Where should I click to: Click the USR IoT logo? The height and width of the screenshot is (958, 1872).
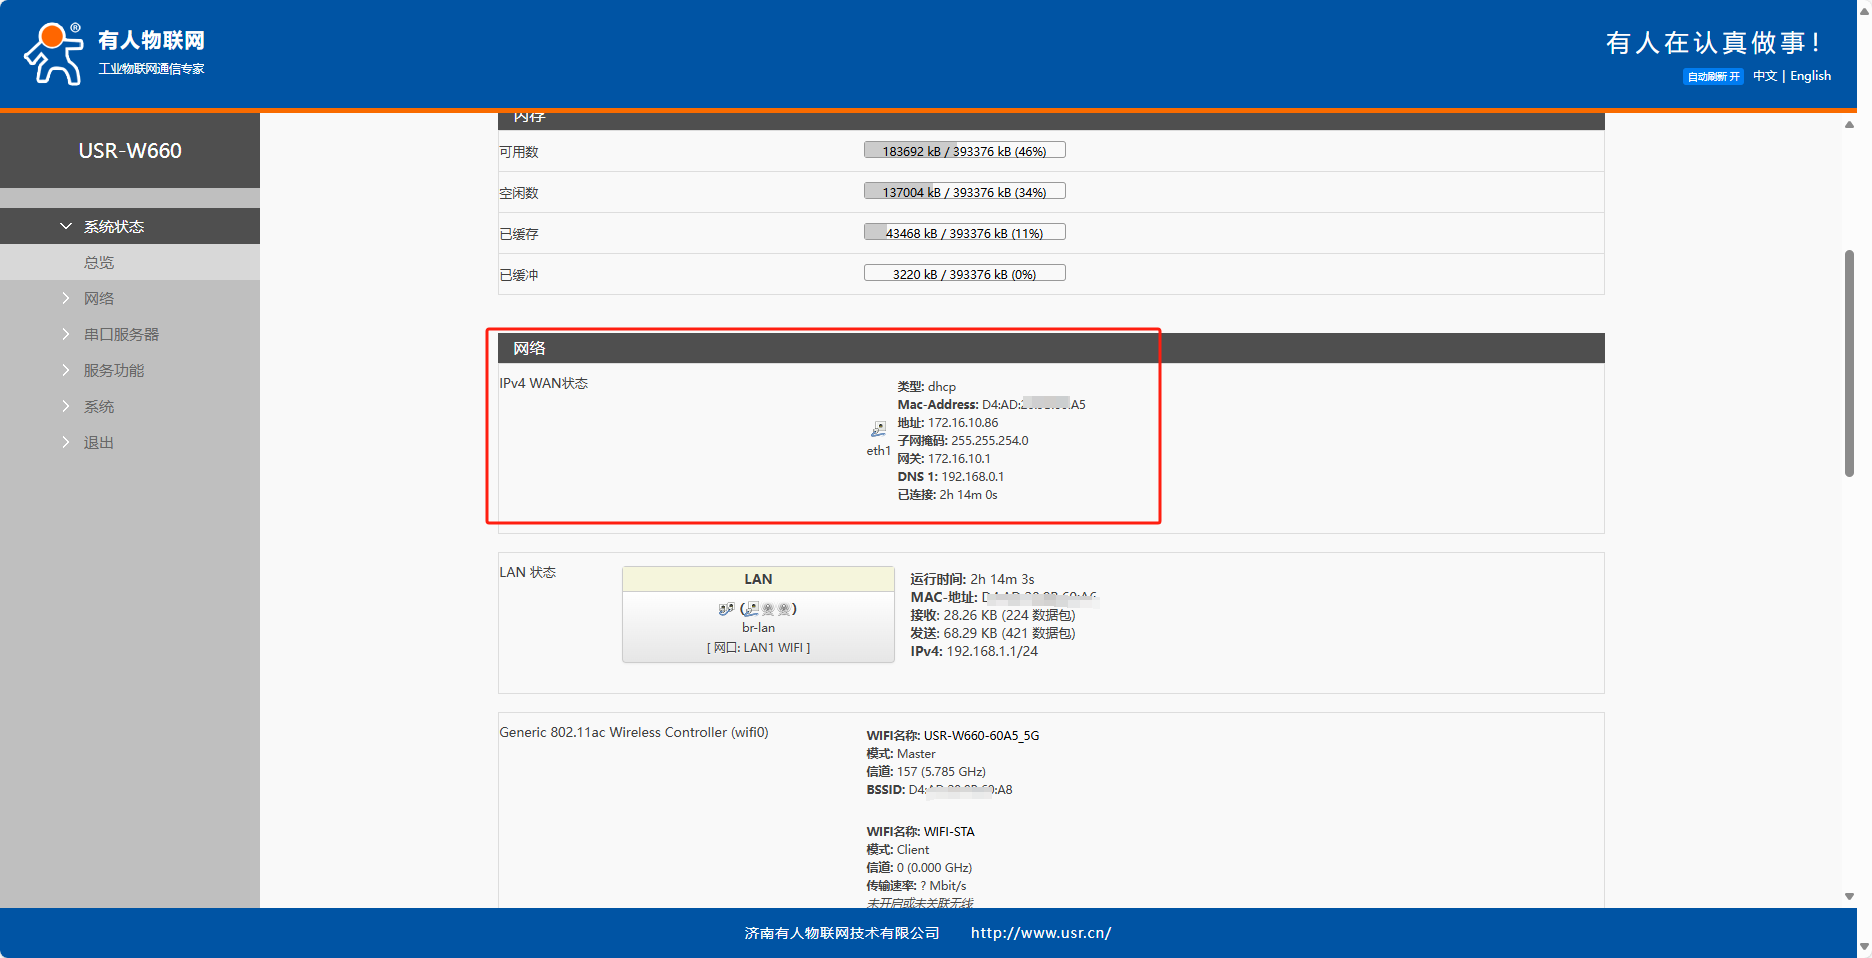click(114, 53)
